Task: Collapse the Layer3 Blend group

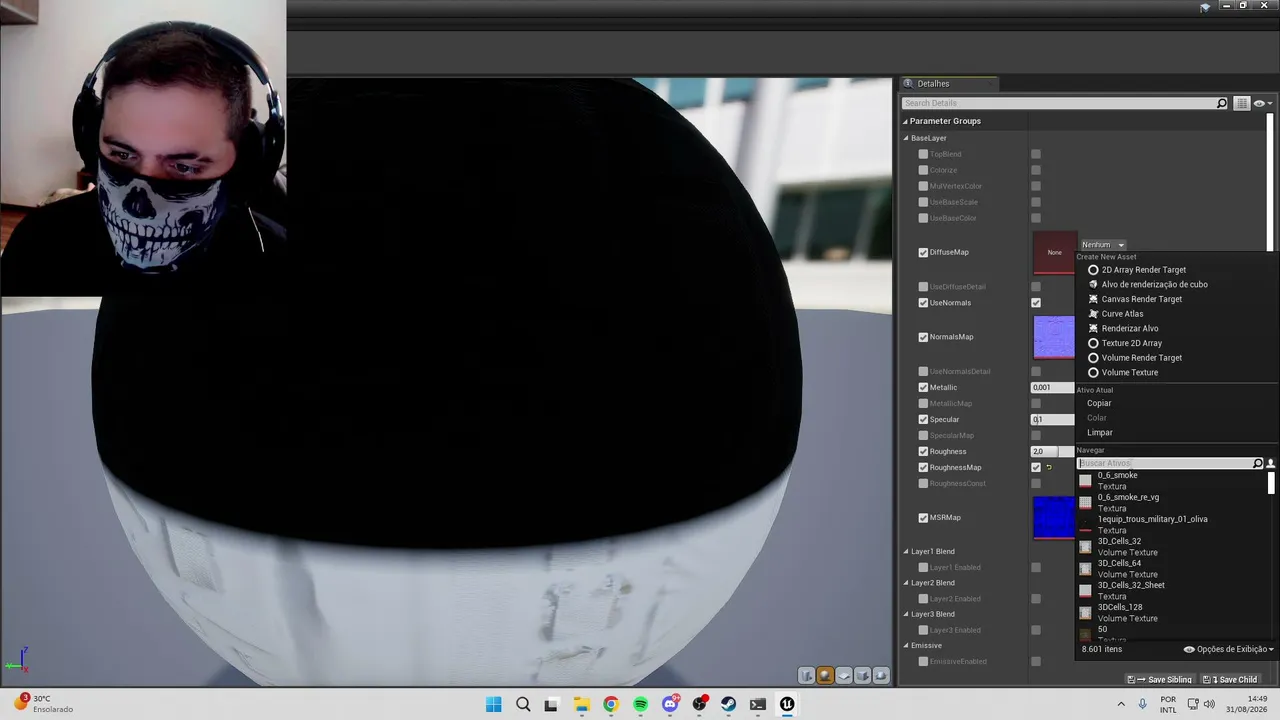Action: click(907, 614)
